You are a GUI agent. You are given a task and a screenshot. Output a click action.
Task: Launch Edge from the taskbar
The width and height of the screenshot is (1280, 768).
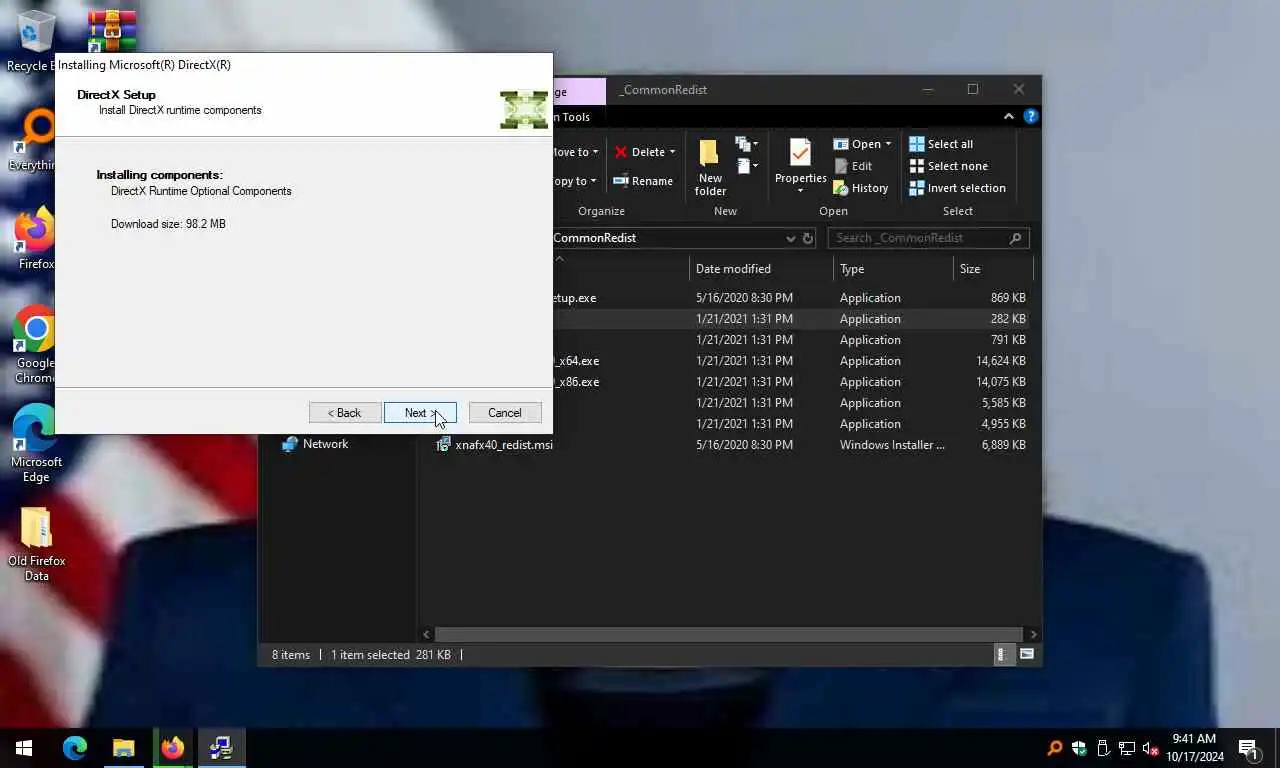(74, 748)
